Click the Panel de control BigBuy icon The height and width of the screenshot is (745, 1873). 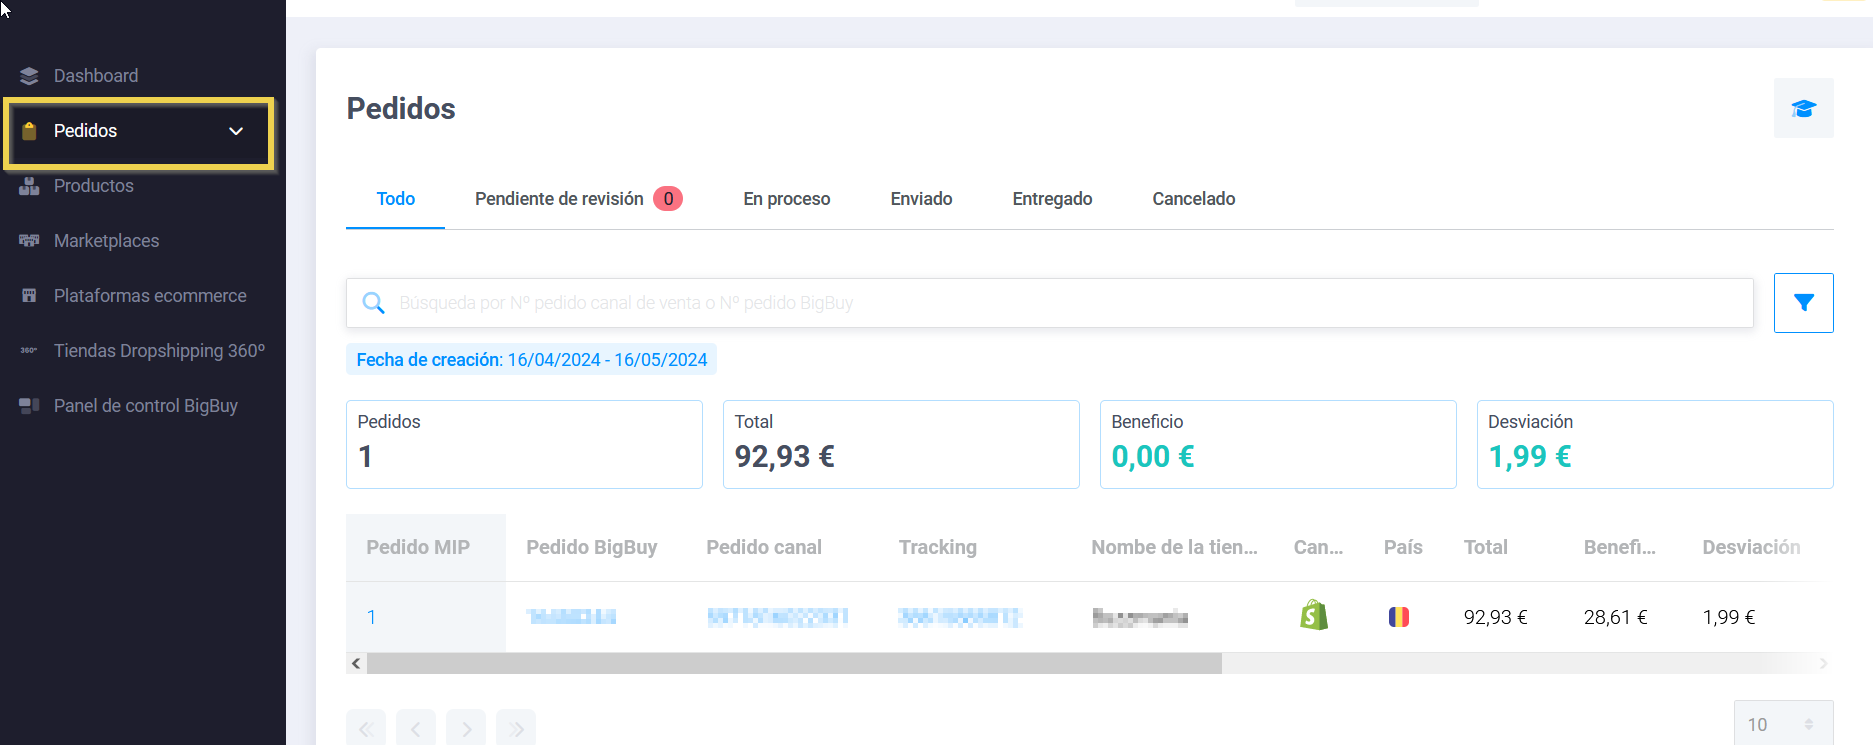29,406
